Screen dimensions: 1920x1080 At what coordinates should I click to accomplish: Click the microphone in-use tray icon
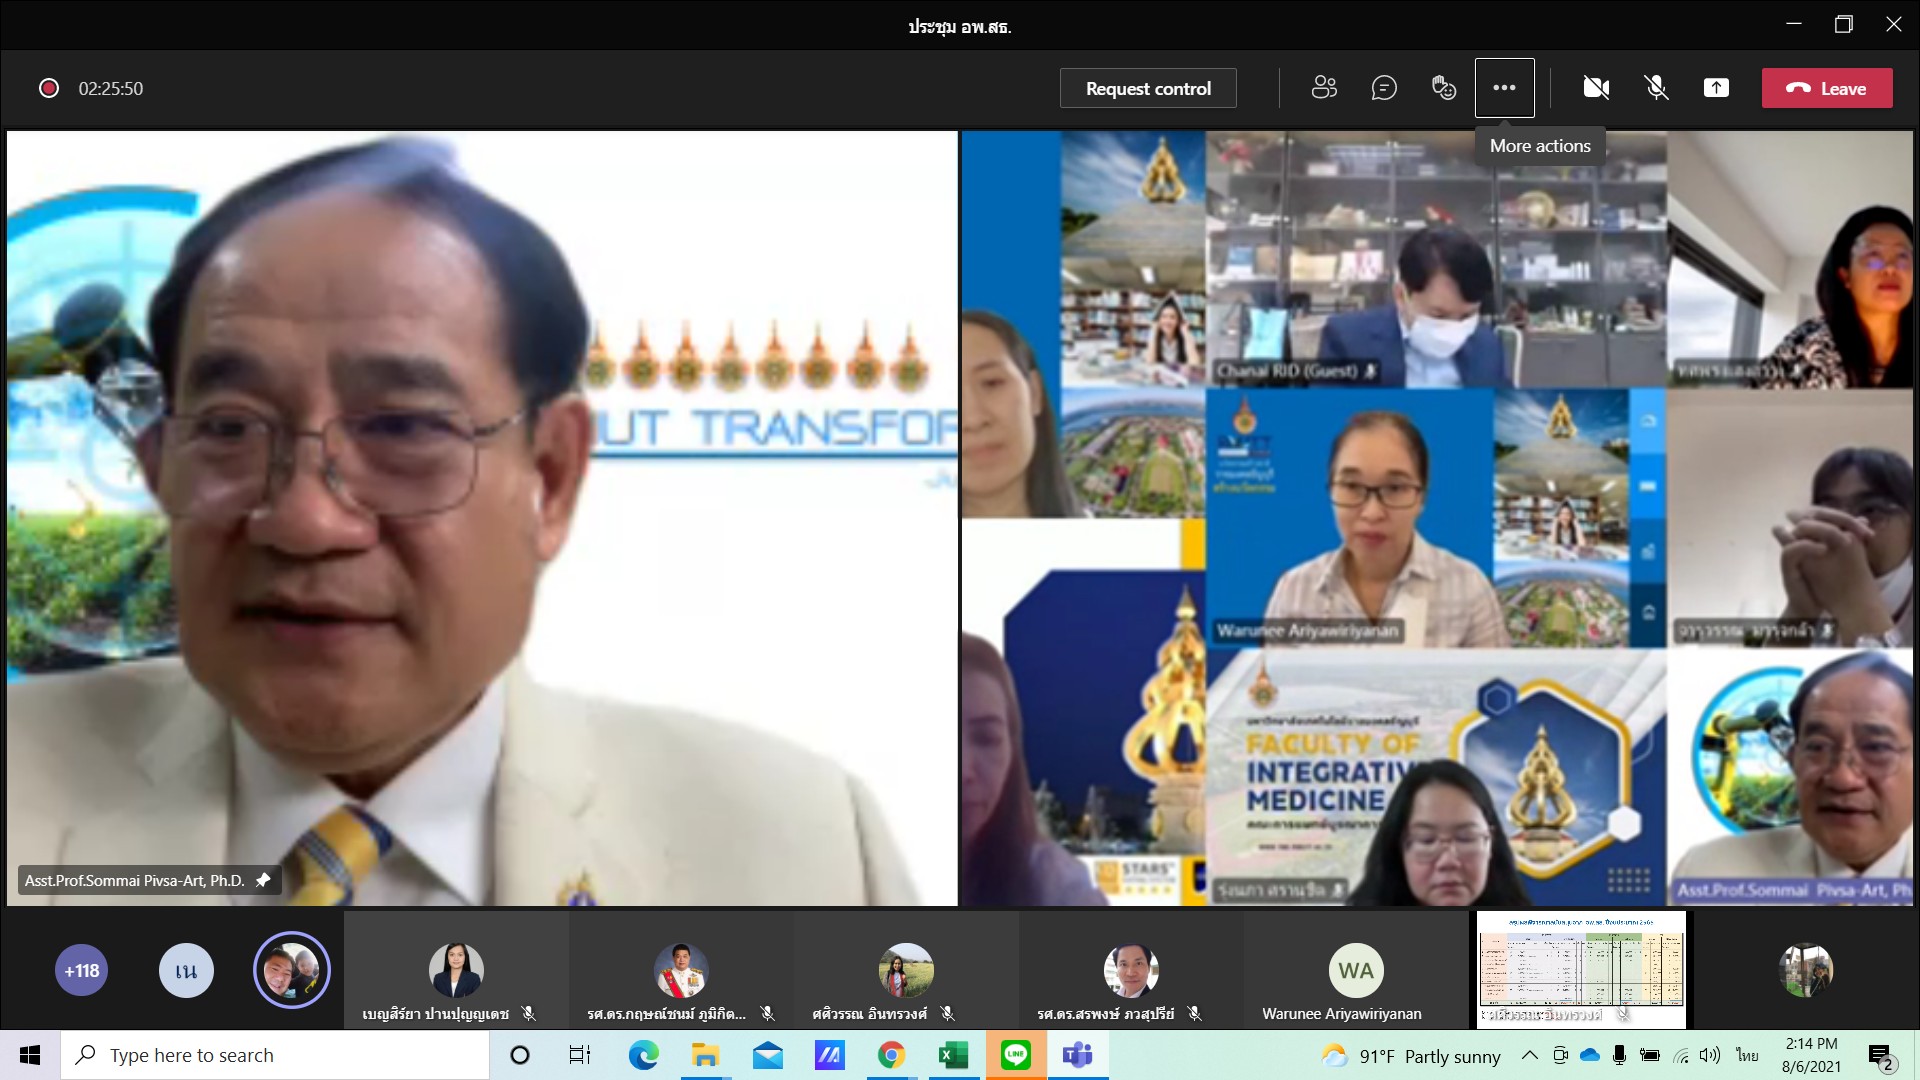coord(1619,1055)
